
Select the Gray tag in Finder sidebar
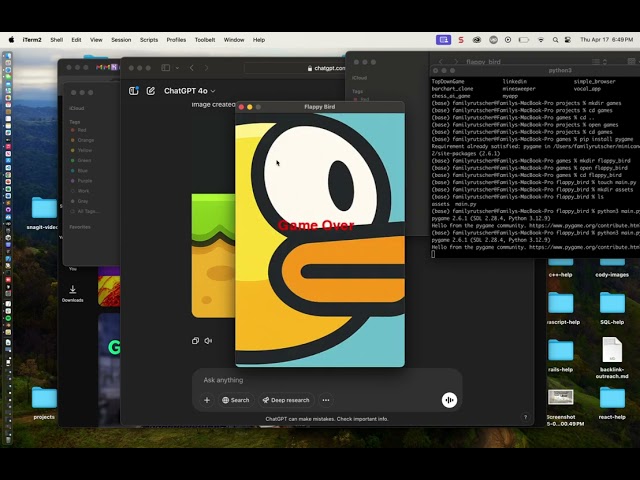click(x=79, y=201)
